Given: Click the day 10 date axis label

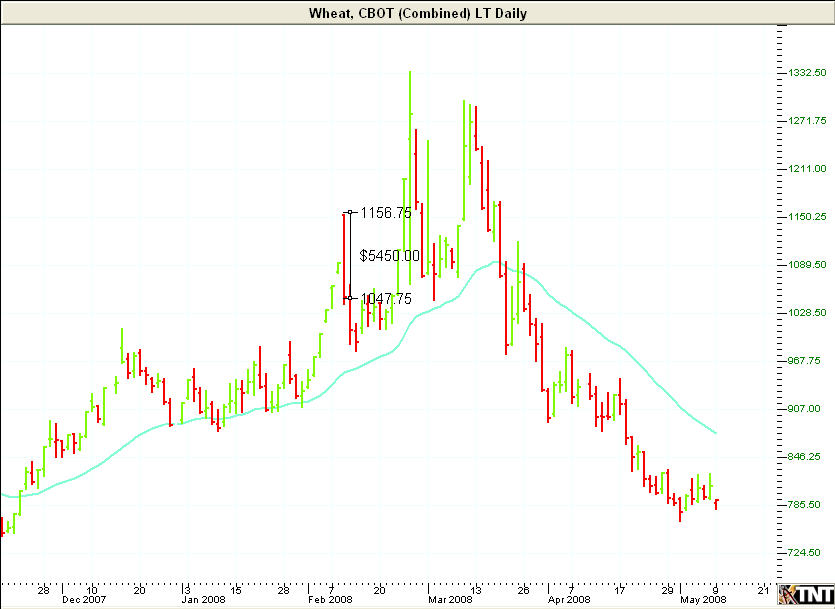Looking at the screenshot, I should click(x=92, y=590).
